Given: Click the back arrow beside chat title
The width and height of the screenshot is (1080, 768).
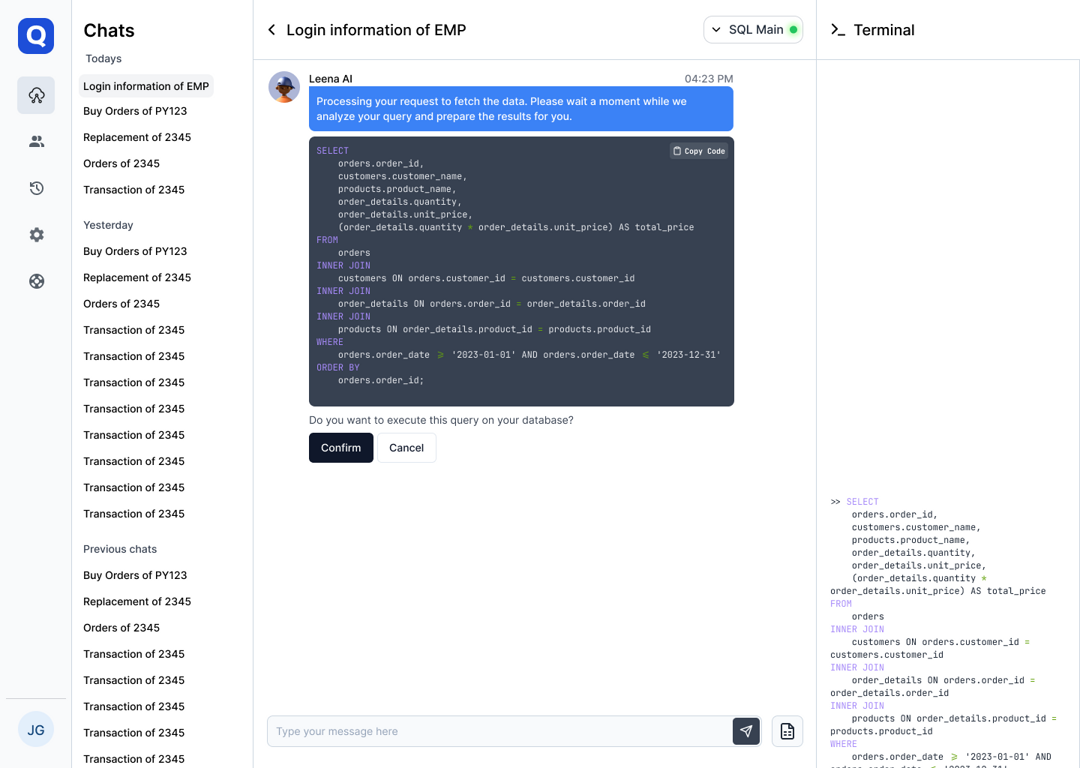Looking at the screenshot, I should tap(272, 30).
